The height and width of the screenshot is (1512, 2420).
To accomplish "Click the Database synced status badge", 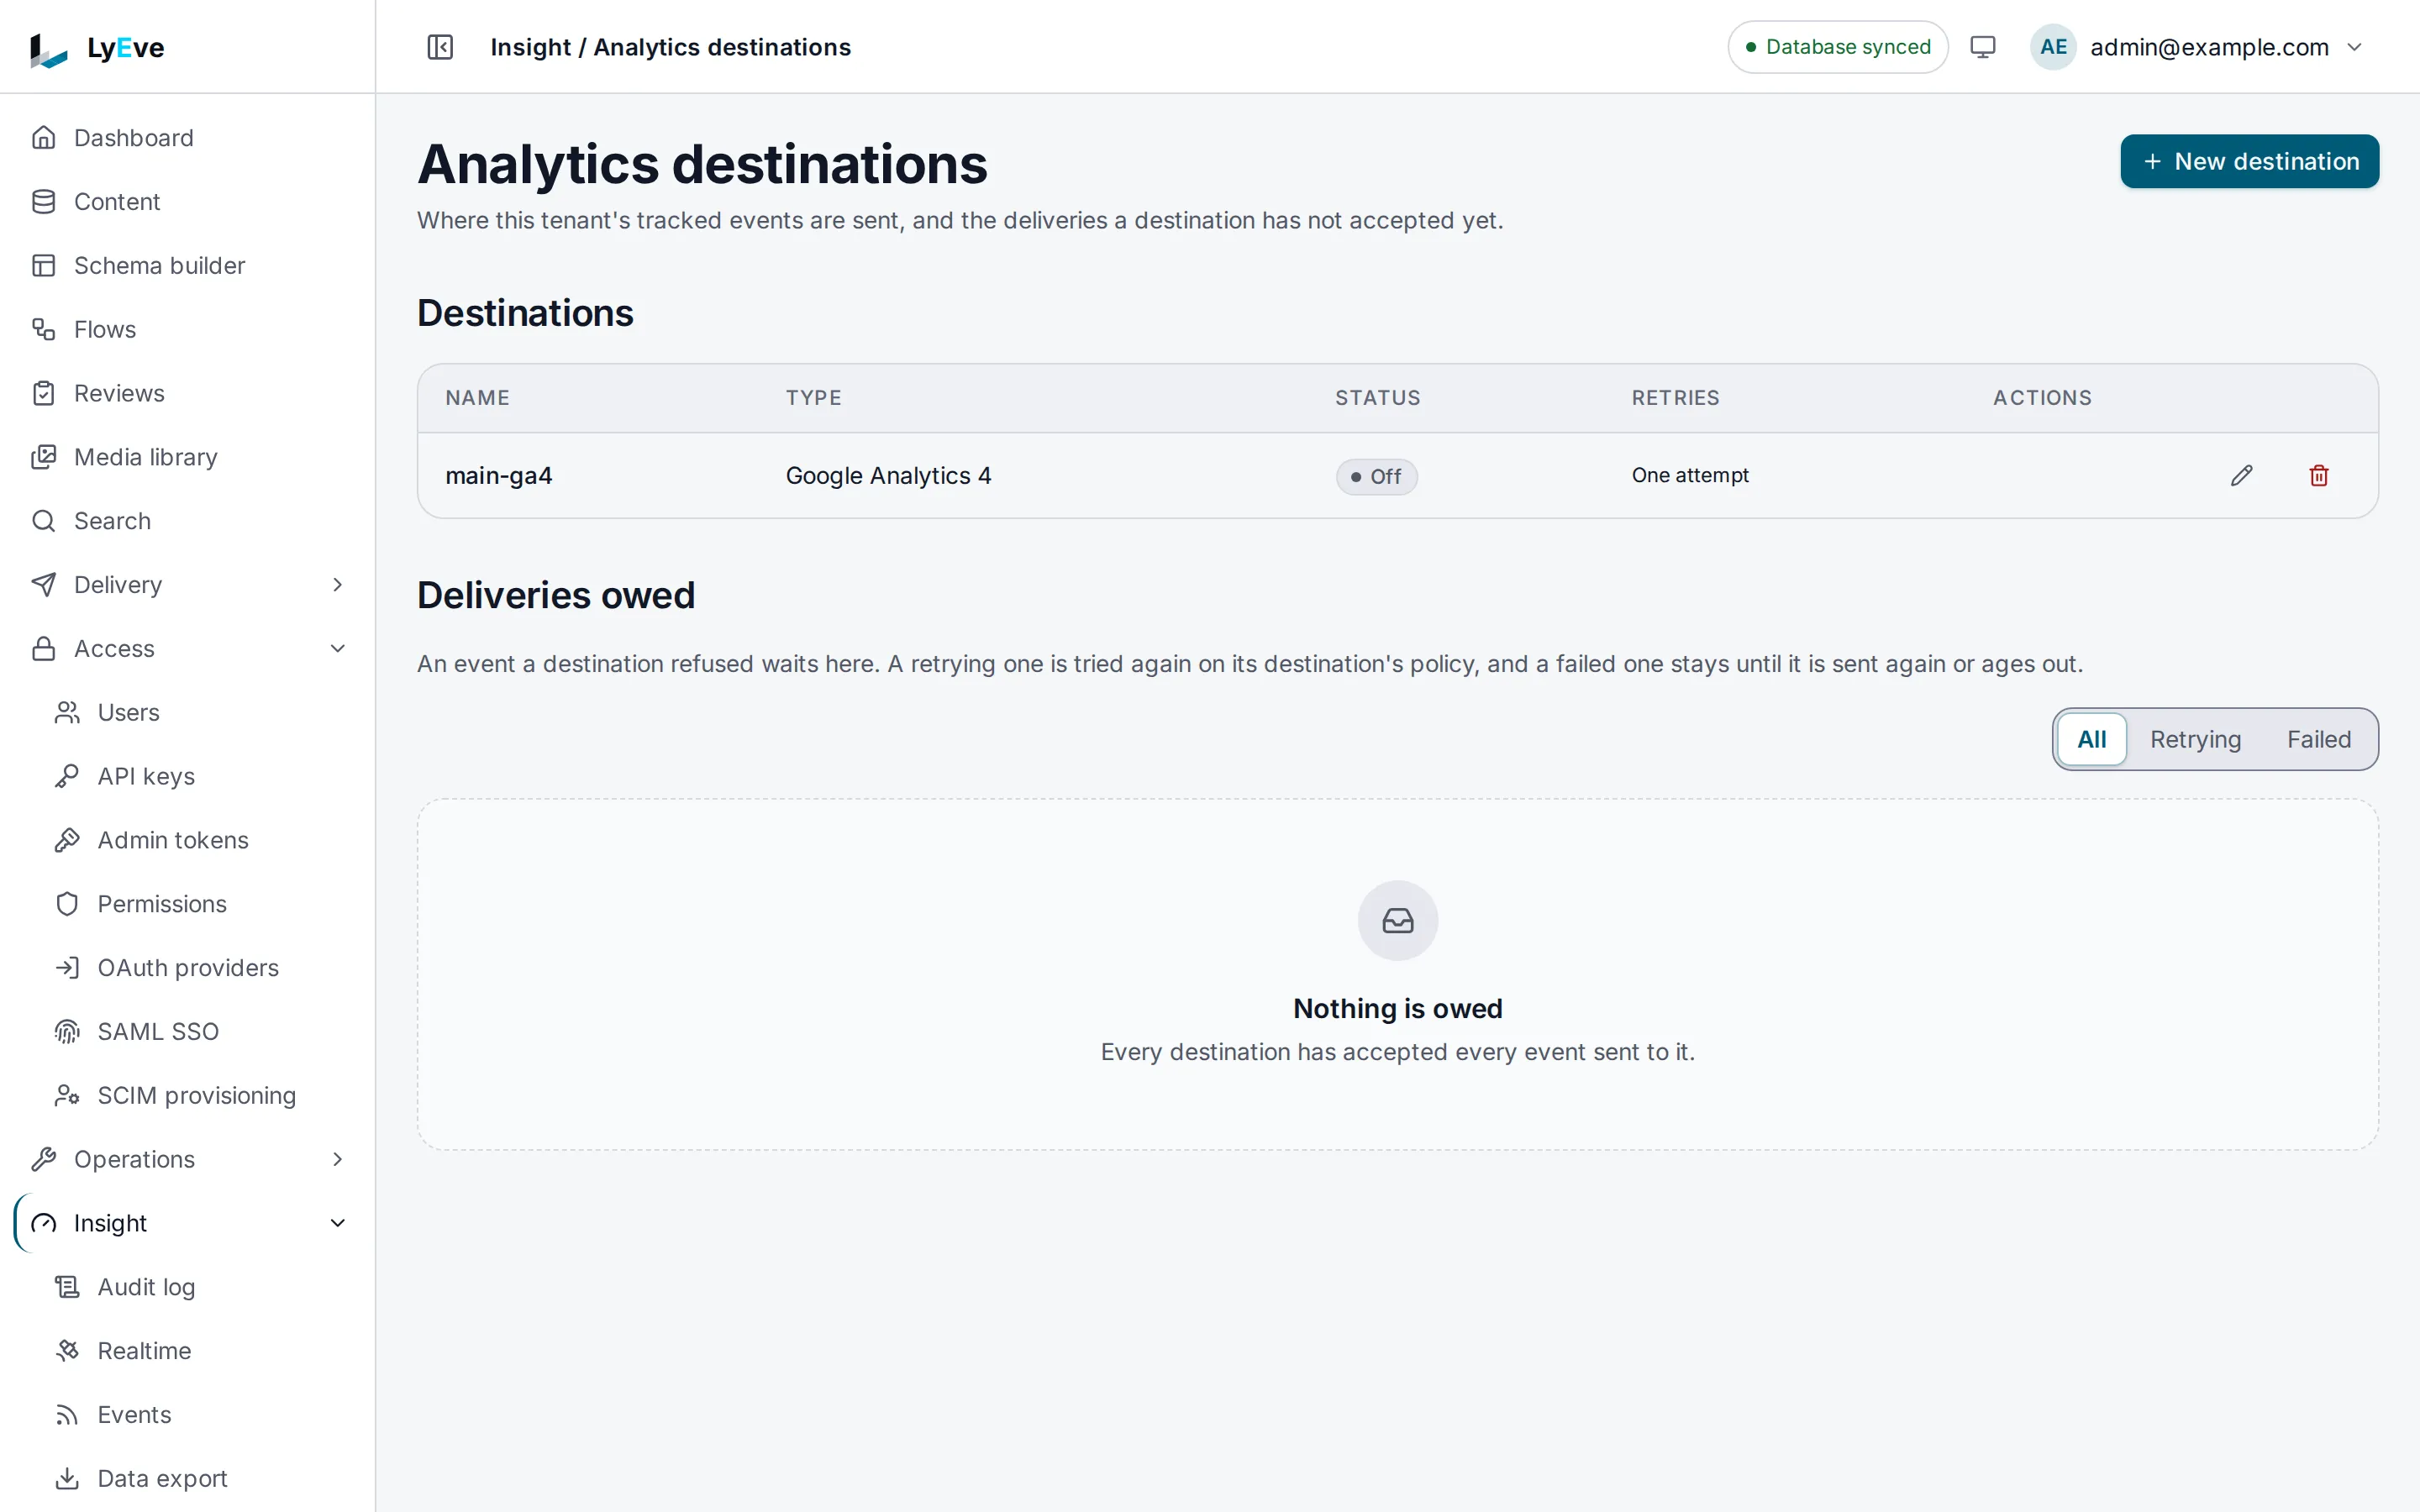I will [x=1837, y=47].
